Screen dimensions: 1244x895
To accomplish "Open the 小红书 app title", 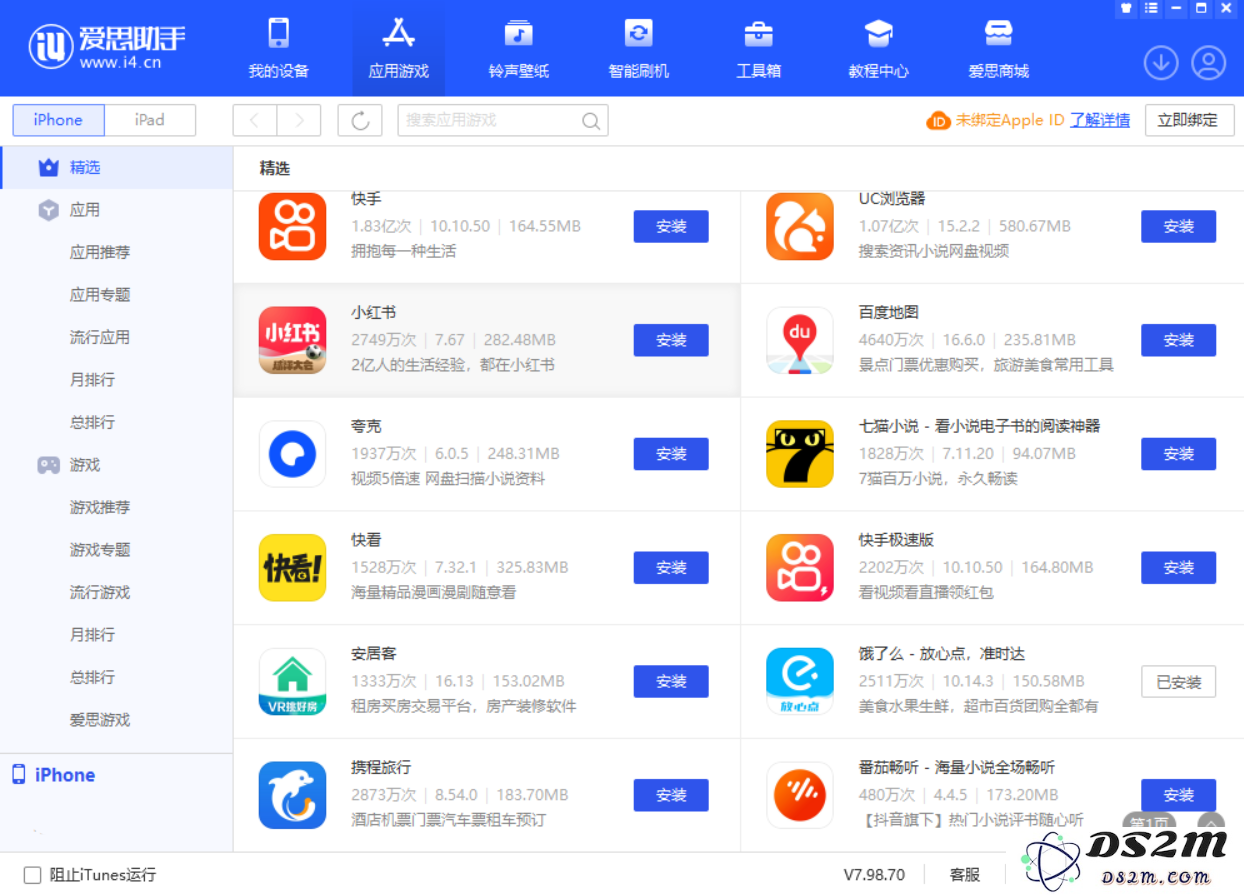I will pos(374,313).
